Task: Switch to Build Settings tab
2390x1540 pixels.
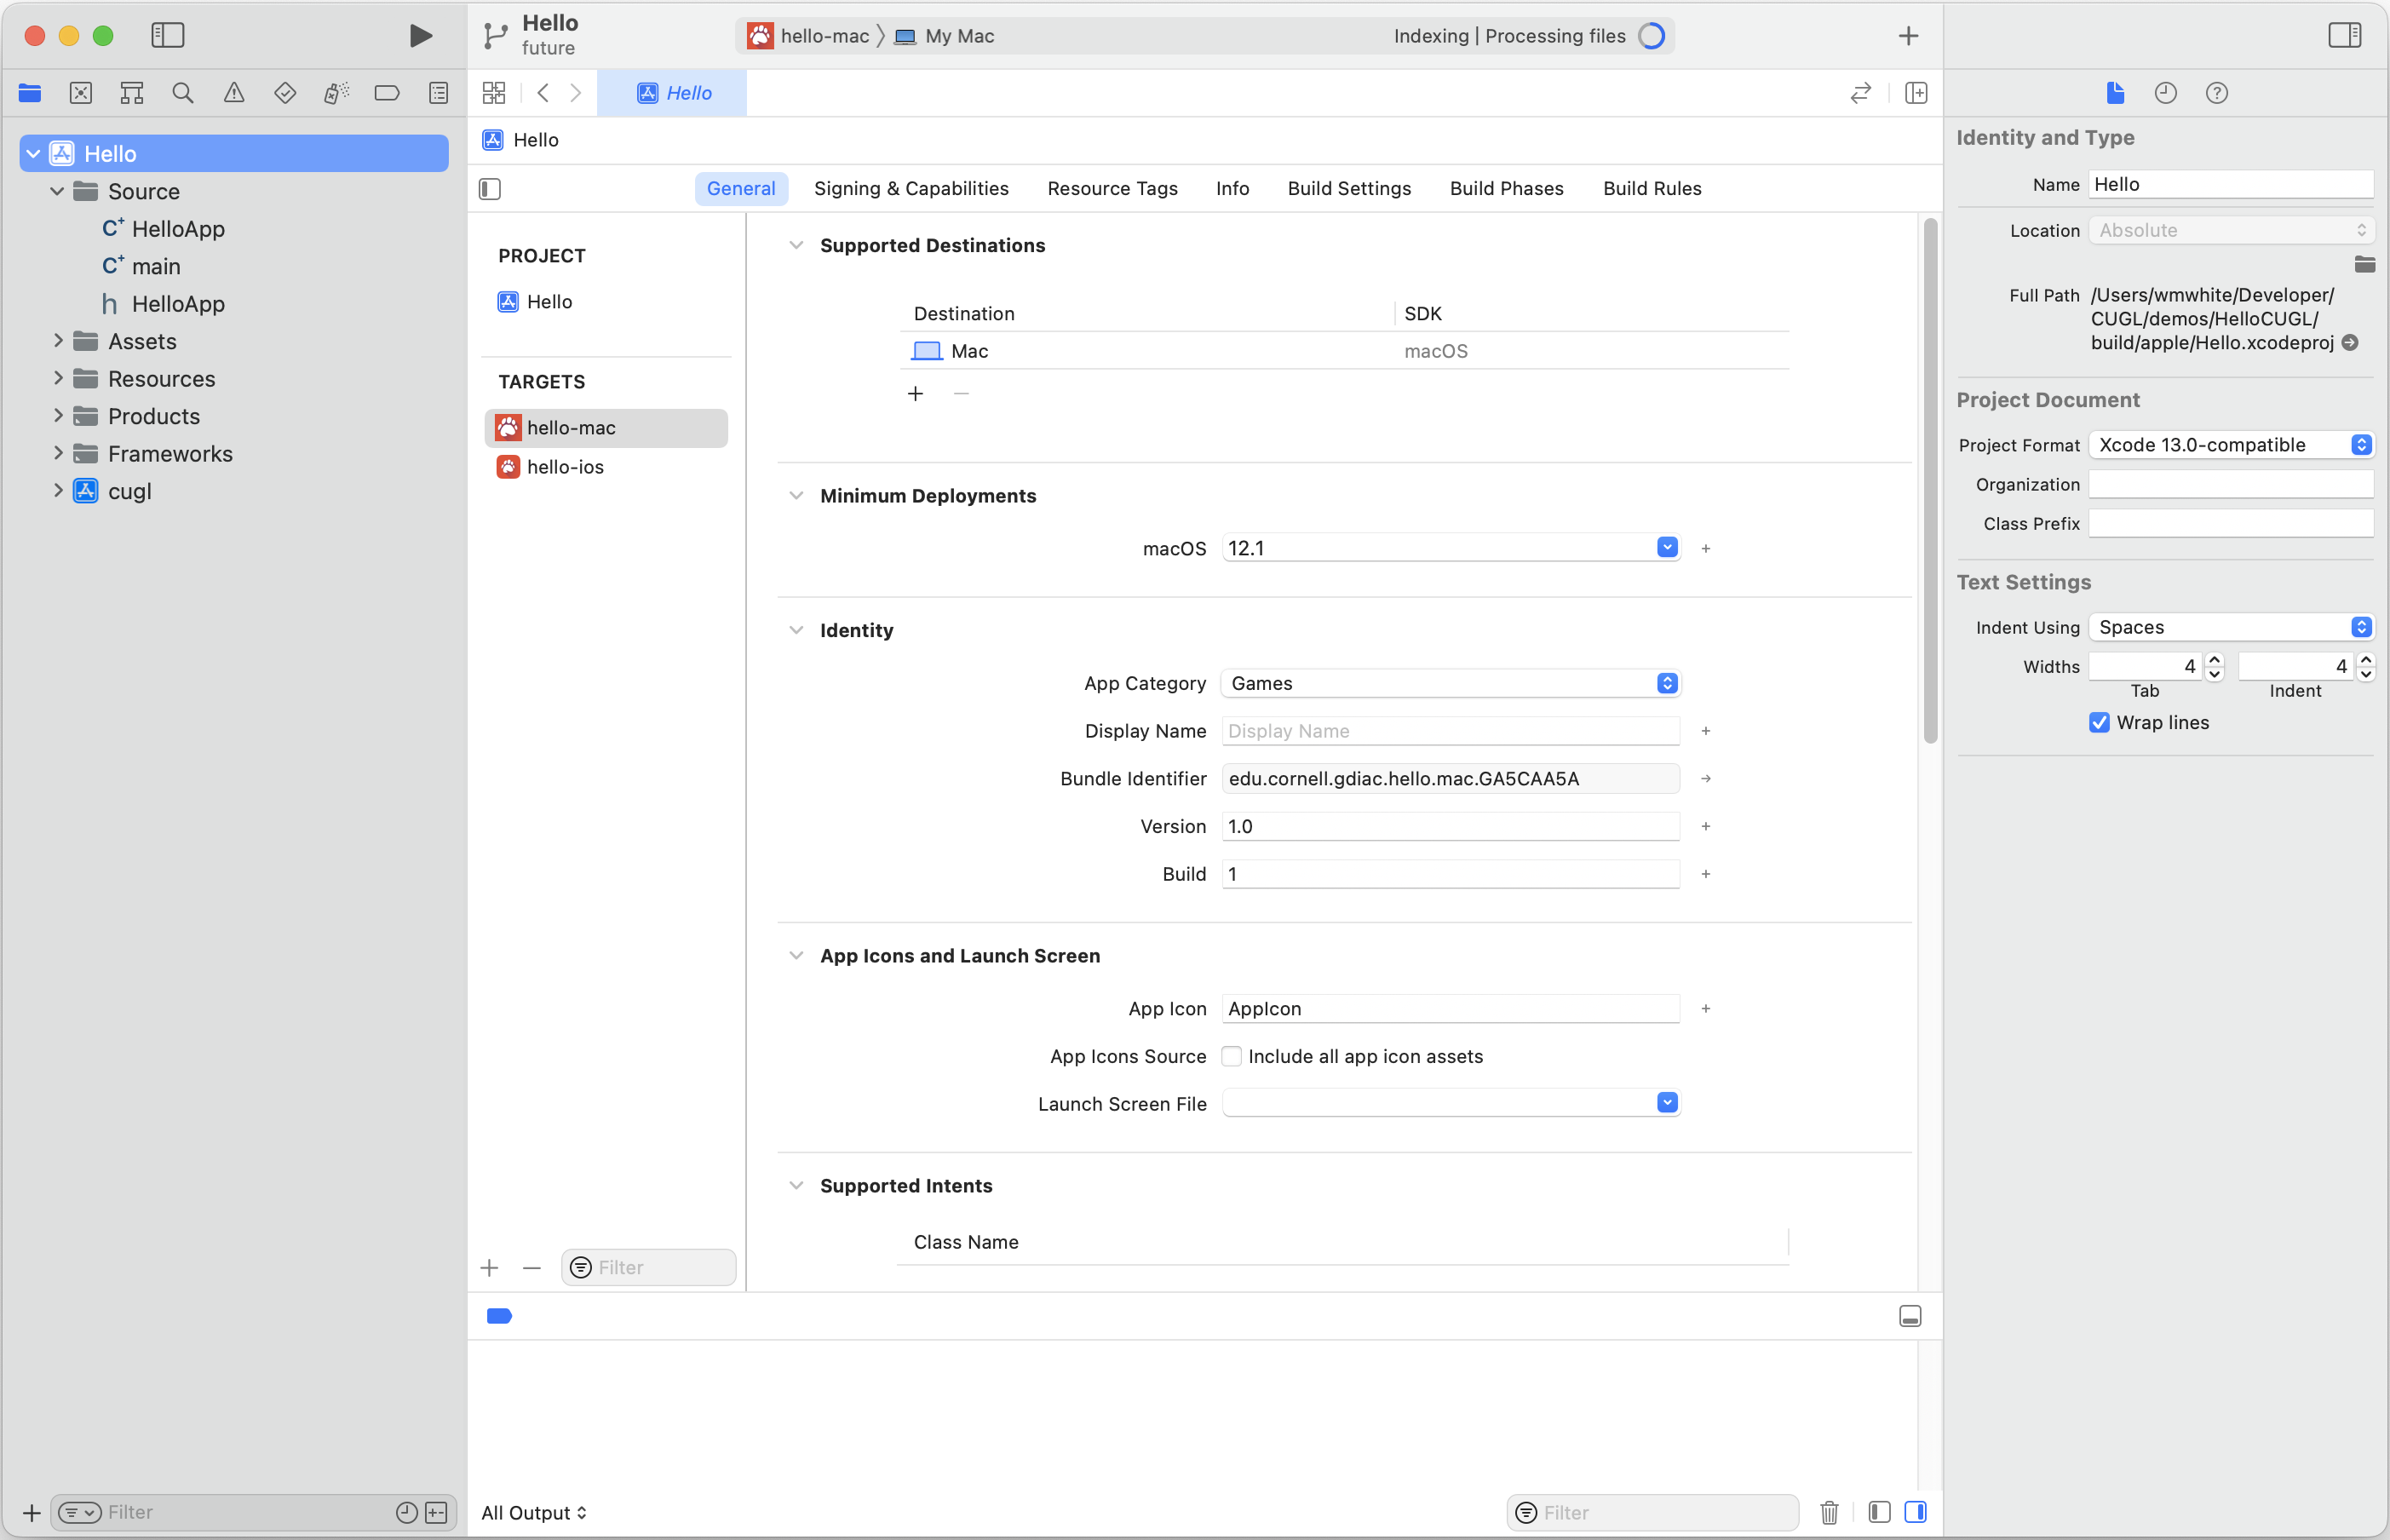Action: point(1348,188)
